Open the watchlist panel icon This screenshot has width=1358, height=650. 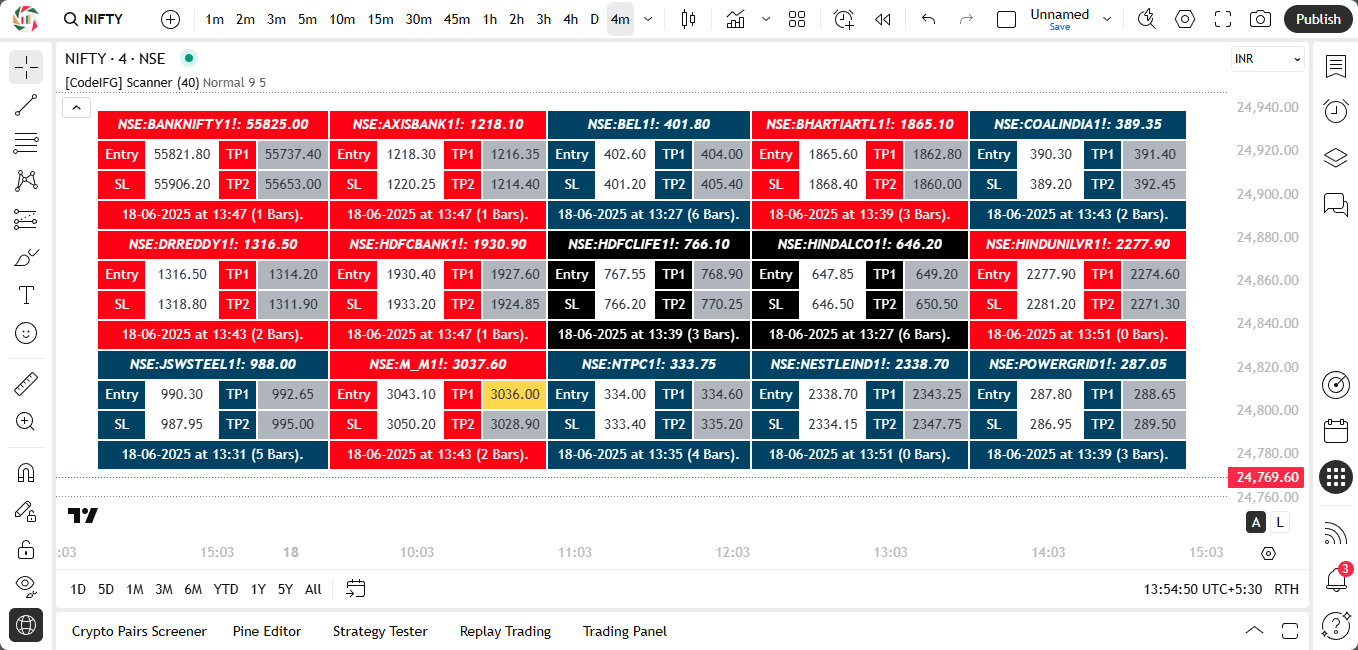[x=1336, y=67]
